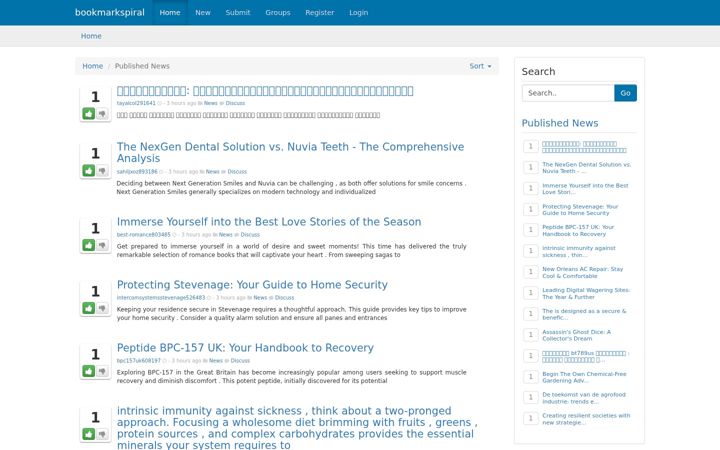Downvote the first post by tayalcol291641
The image size is (720, 450).
click(x=102, y=113)
